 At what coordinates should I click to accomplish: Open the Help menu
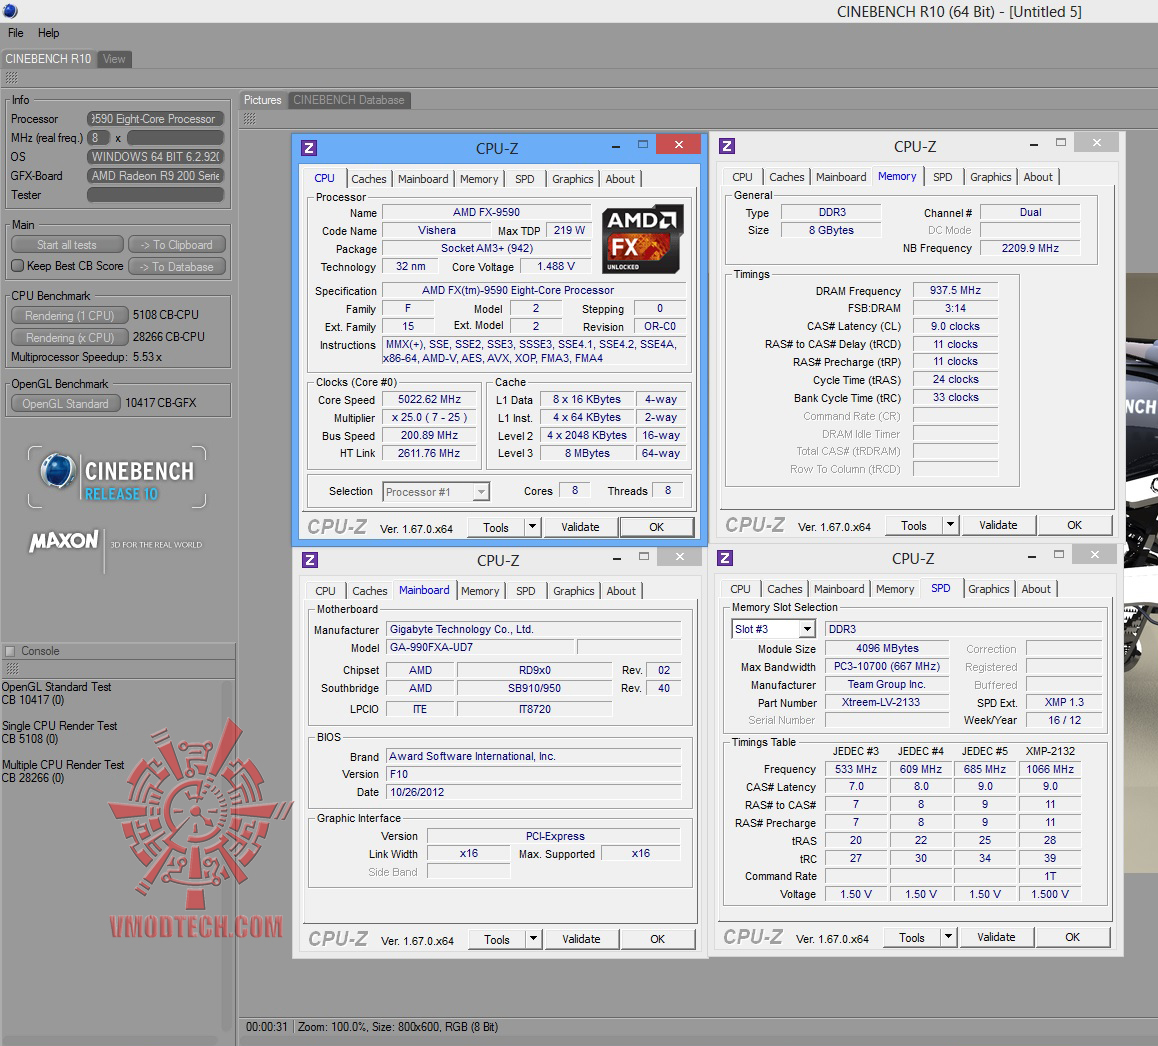[49, 33]
